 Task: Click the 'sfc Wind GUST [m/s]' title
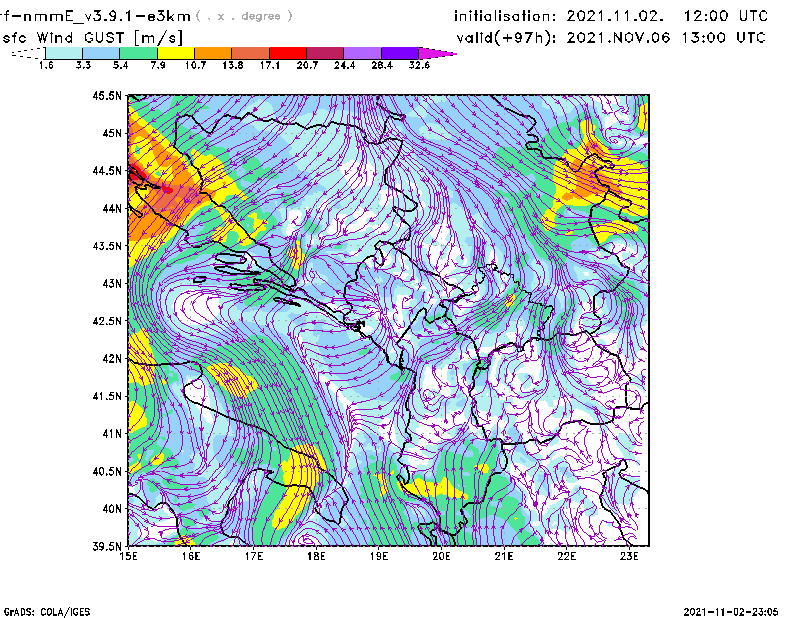(x=92, y=38)
